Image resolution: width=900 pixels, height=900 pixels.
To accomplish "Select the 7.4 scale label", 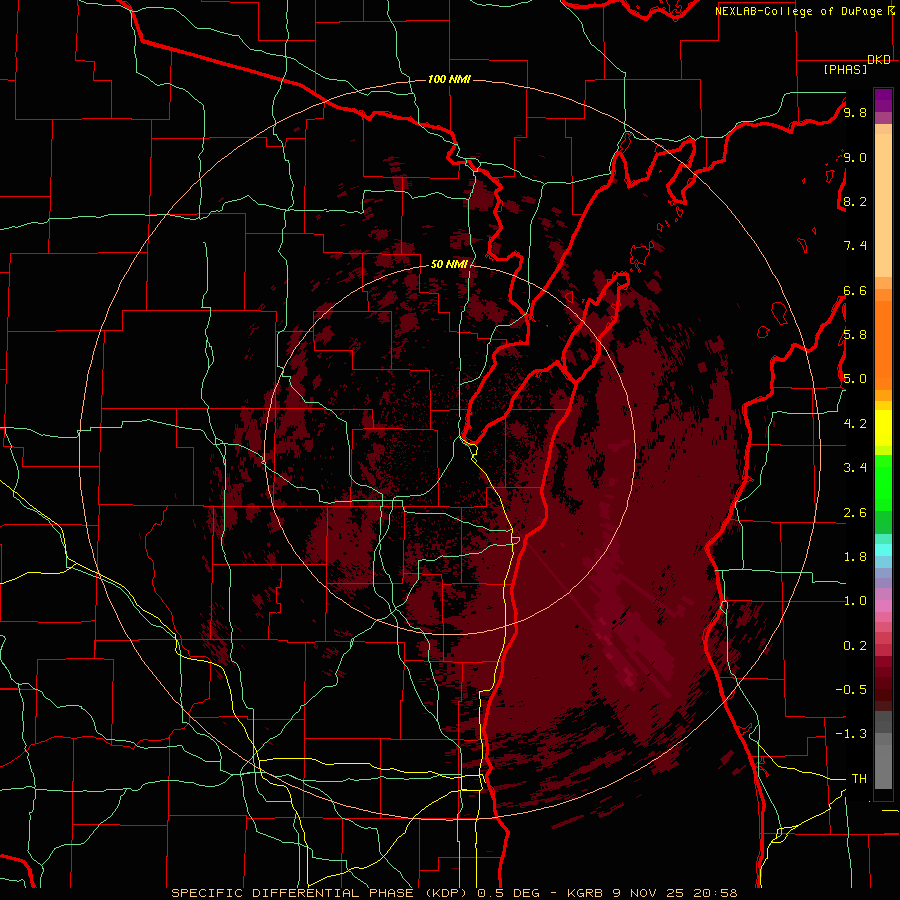I will pos(855,246).
